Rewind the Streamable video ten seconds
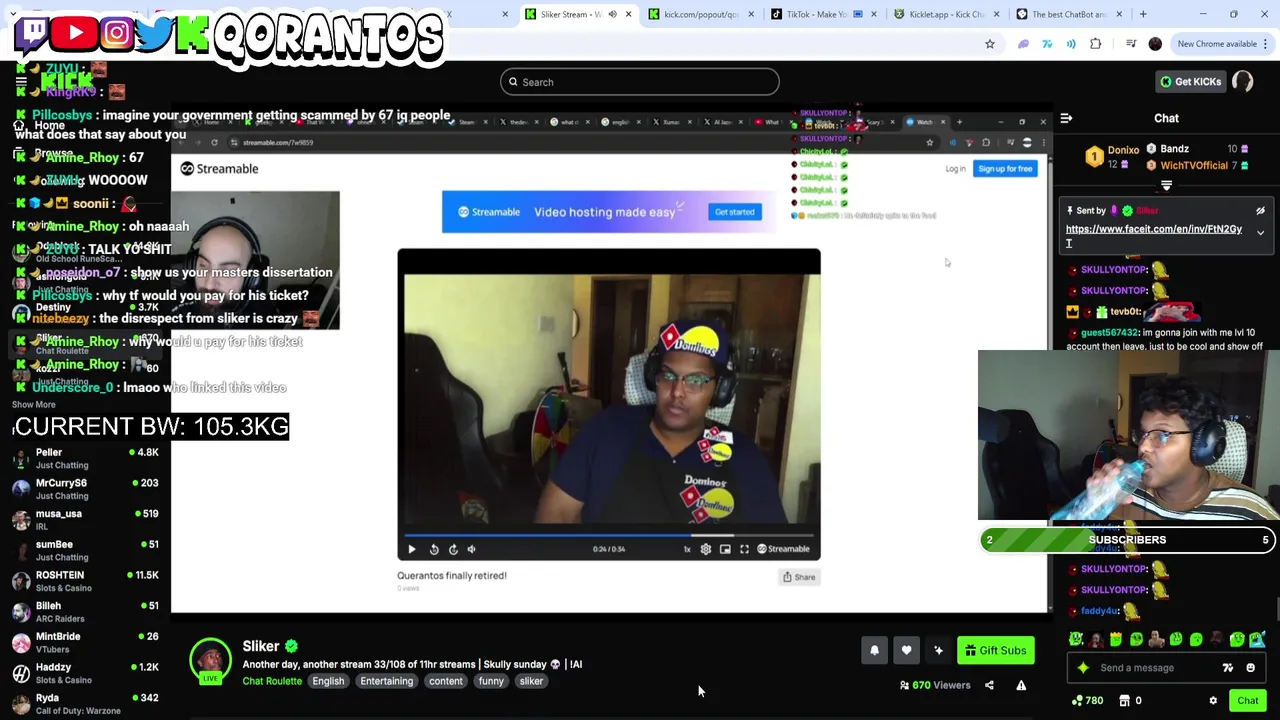 click(x=434, y=549)
